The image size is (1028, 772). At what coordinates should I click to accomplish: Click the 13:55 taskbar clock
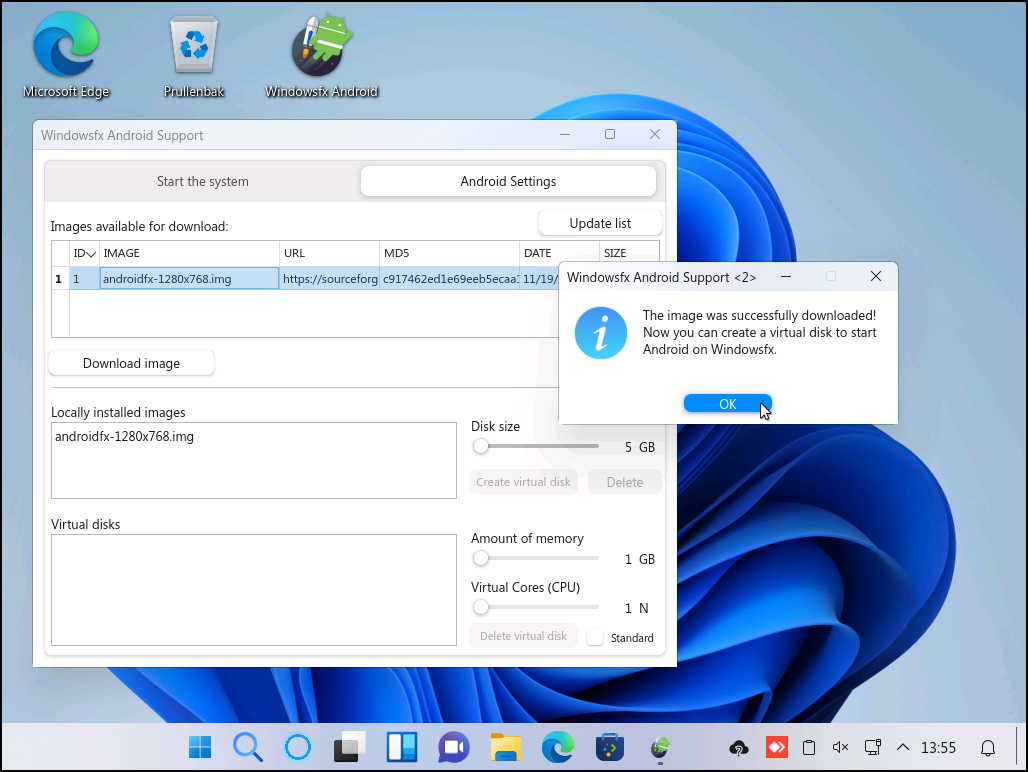(x=938, y=748)
